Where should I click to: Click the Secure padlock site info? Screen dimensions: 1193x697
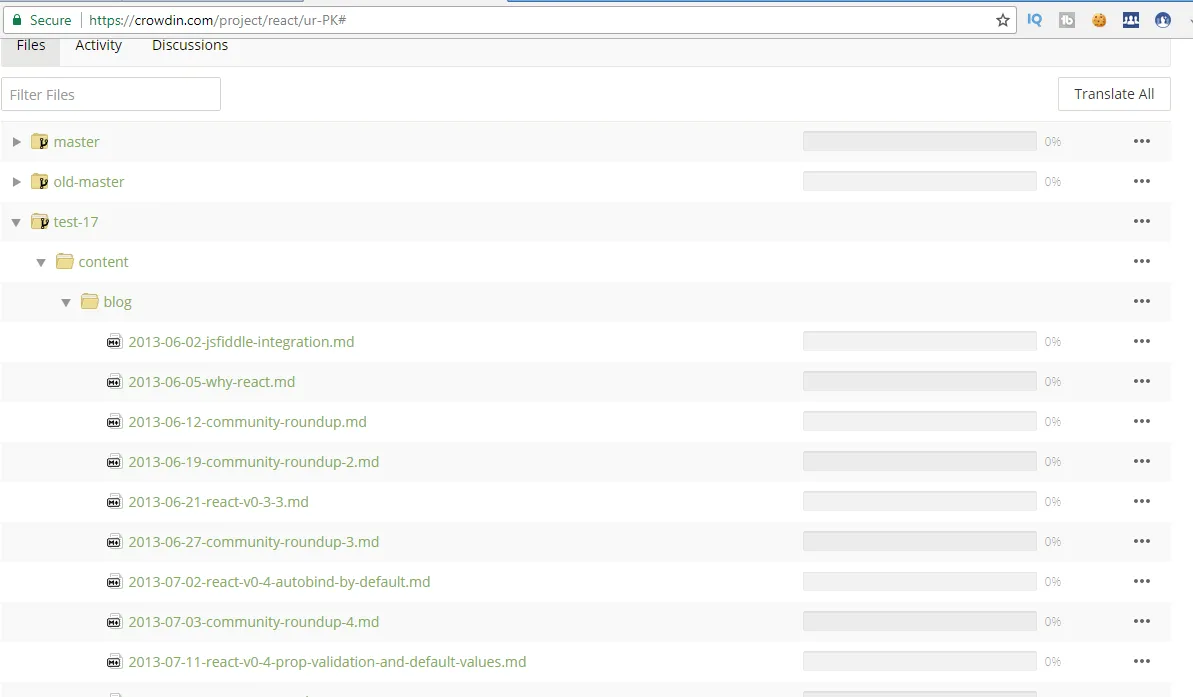click(42, 21)
